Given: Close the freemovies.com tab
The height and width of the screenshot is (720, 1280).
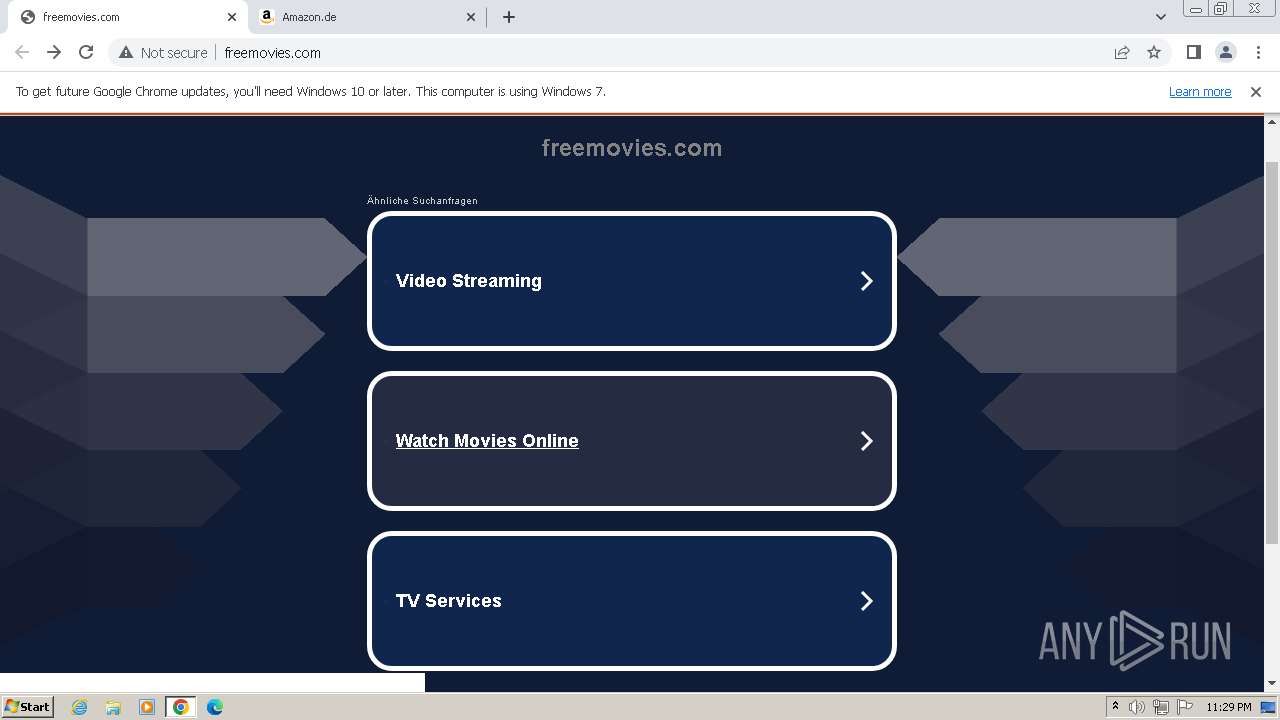Looking at the screenshot, I should (x=231, y=17).
